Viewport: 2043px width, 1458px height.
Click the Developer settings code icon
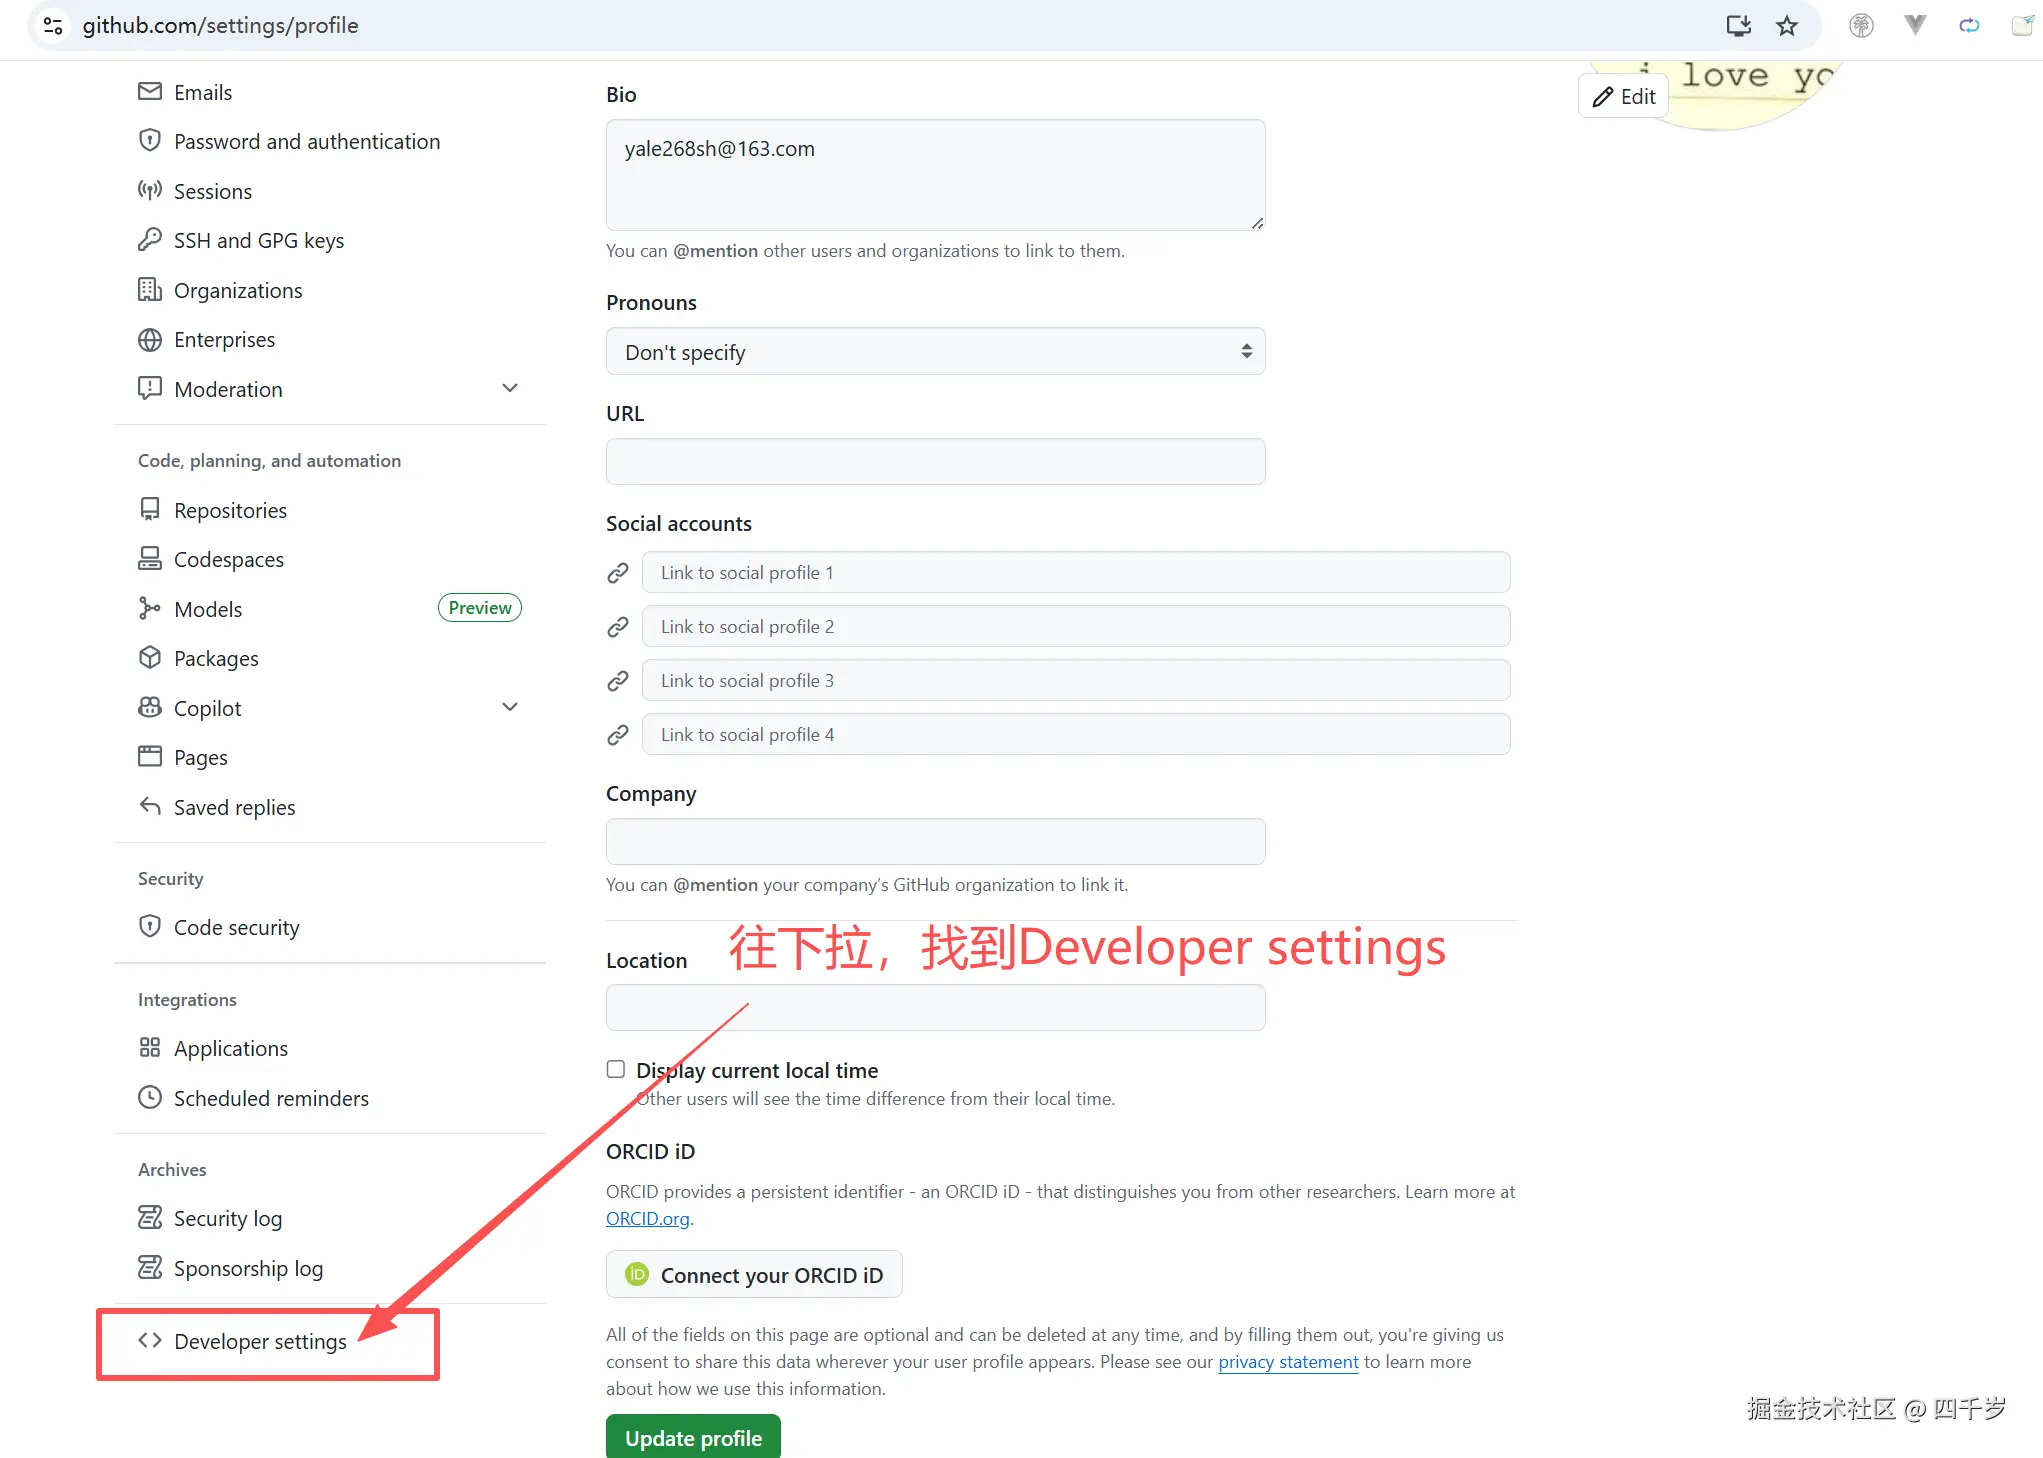pyautogui.click(x=151, y=1340)
